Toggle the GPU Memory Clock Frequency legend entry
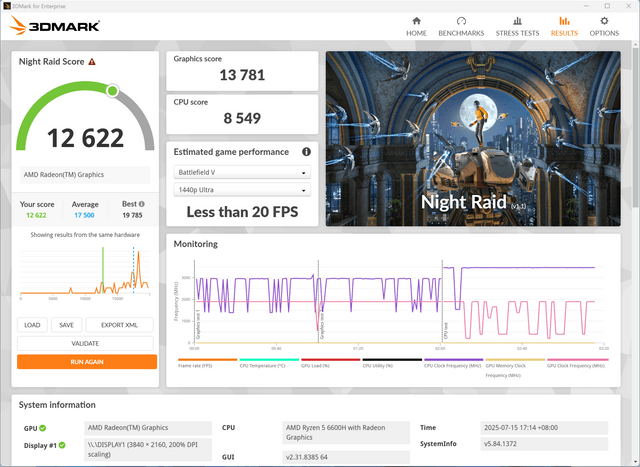640x467 pixels. click(x=515, y=368)
